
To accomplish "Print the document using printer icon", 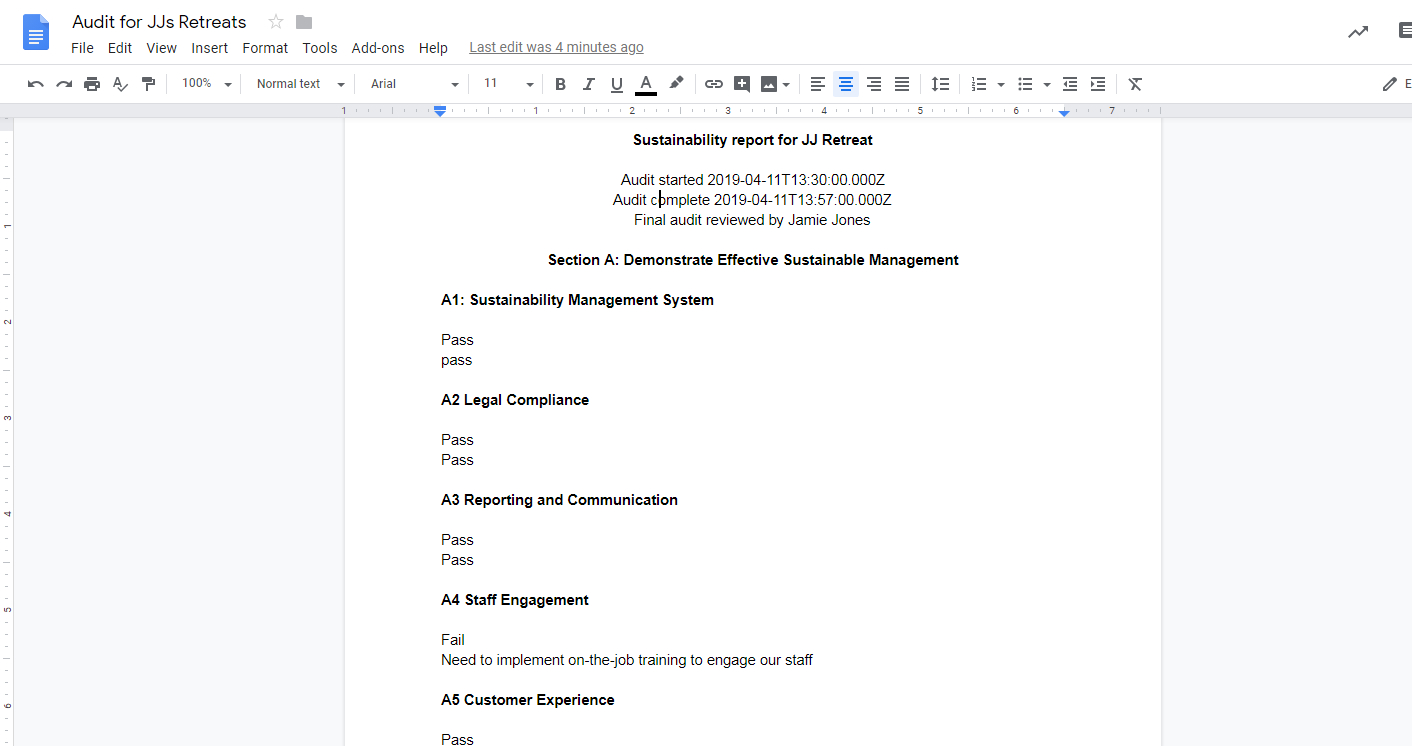I will 92,84.
